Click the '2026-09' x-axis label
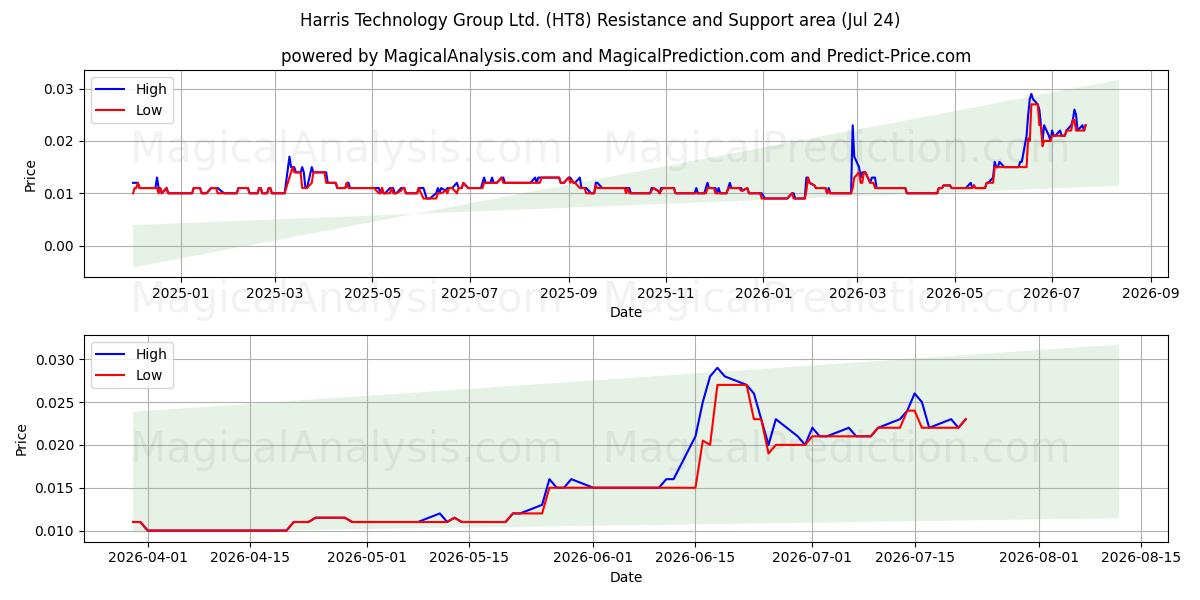1200x600 pixels. pyautogui.click(x=1151, y=294)
